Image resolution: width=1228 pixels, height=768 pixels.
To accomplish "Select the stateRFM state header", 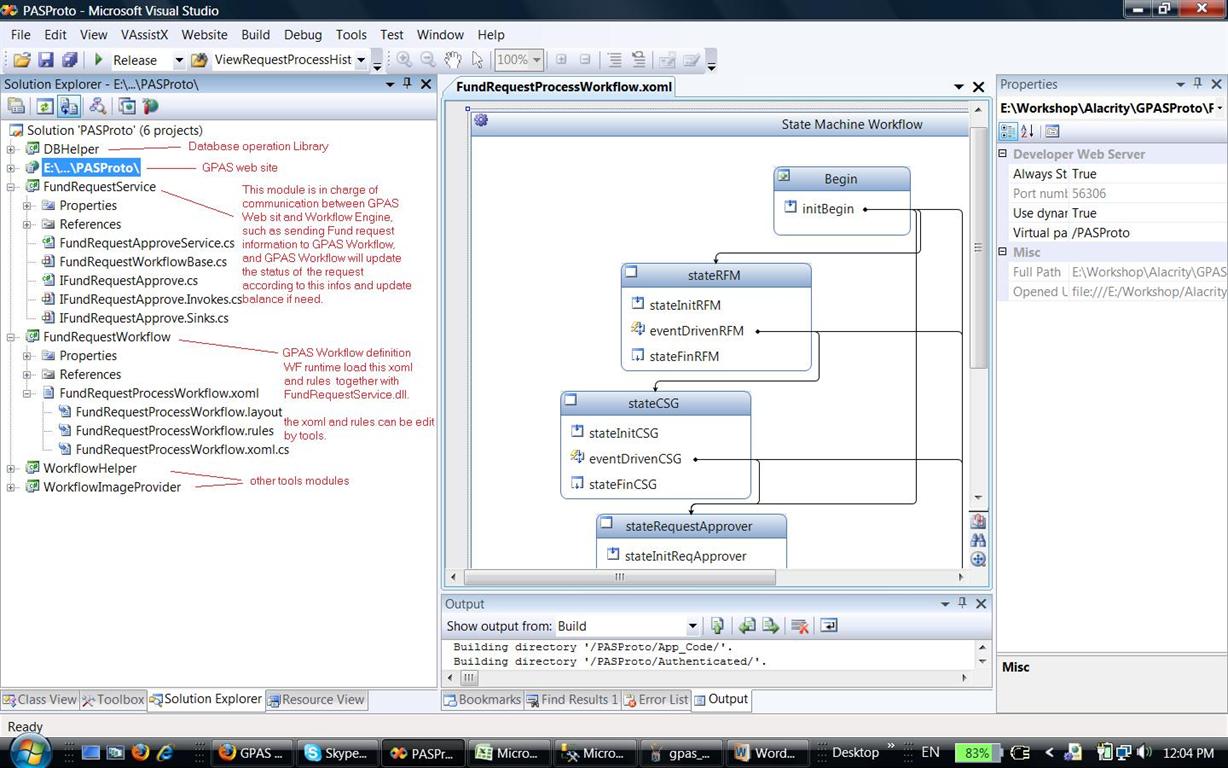I will [715, 275].
